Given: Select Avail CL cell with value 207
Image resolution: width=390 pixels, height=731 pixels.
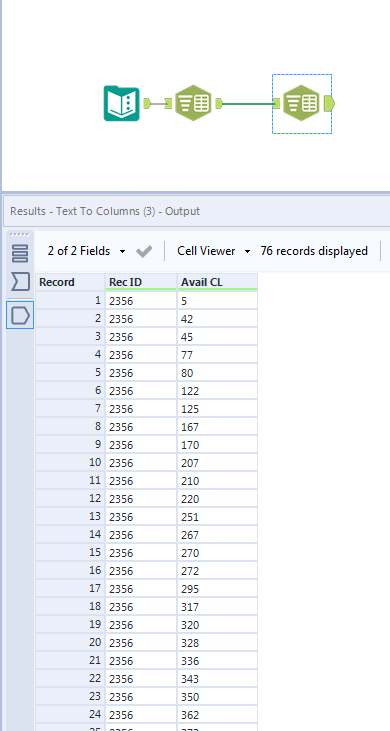Looking at the screenshot, I should (217, 463).
